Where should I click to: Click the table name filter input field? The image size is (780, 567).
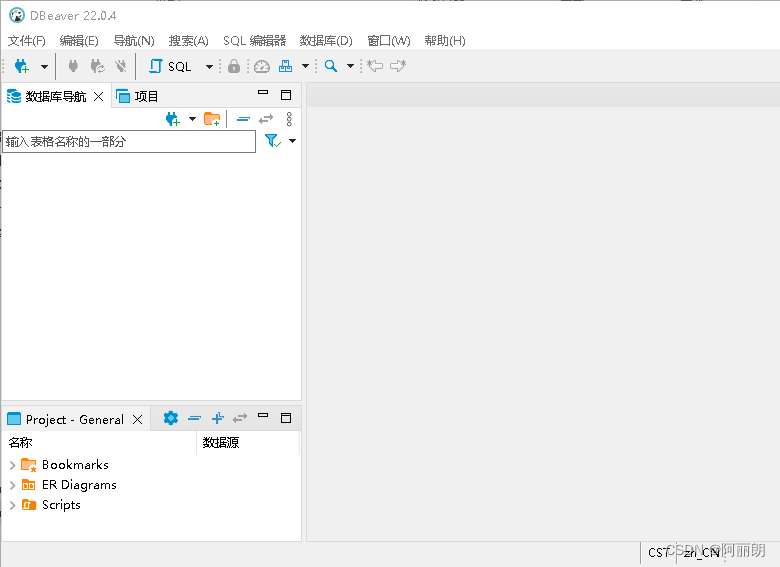[129, 142]
